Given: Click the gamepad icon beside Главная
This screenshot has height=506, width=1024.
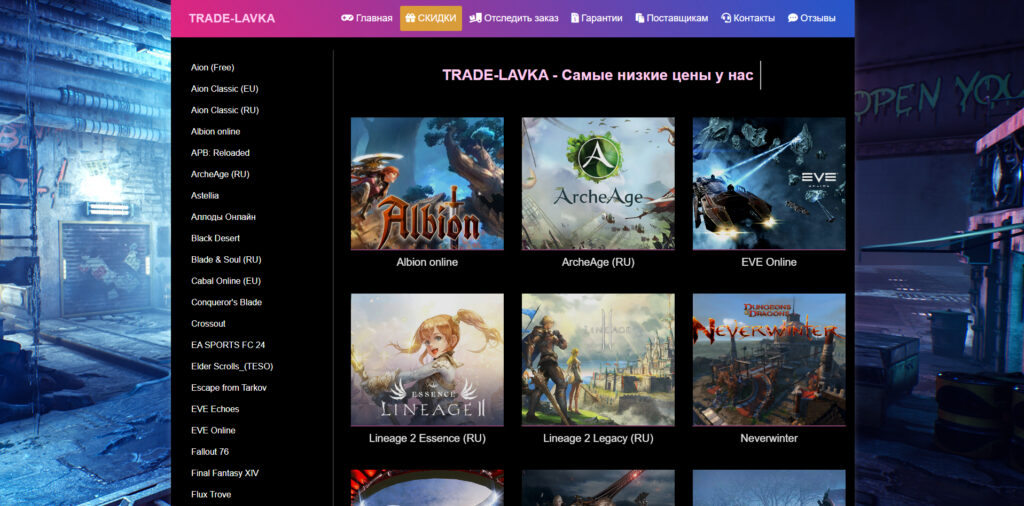Looking at the screenshot, I should click(347, 18).
